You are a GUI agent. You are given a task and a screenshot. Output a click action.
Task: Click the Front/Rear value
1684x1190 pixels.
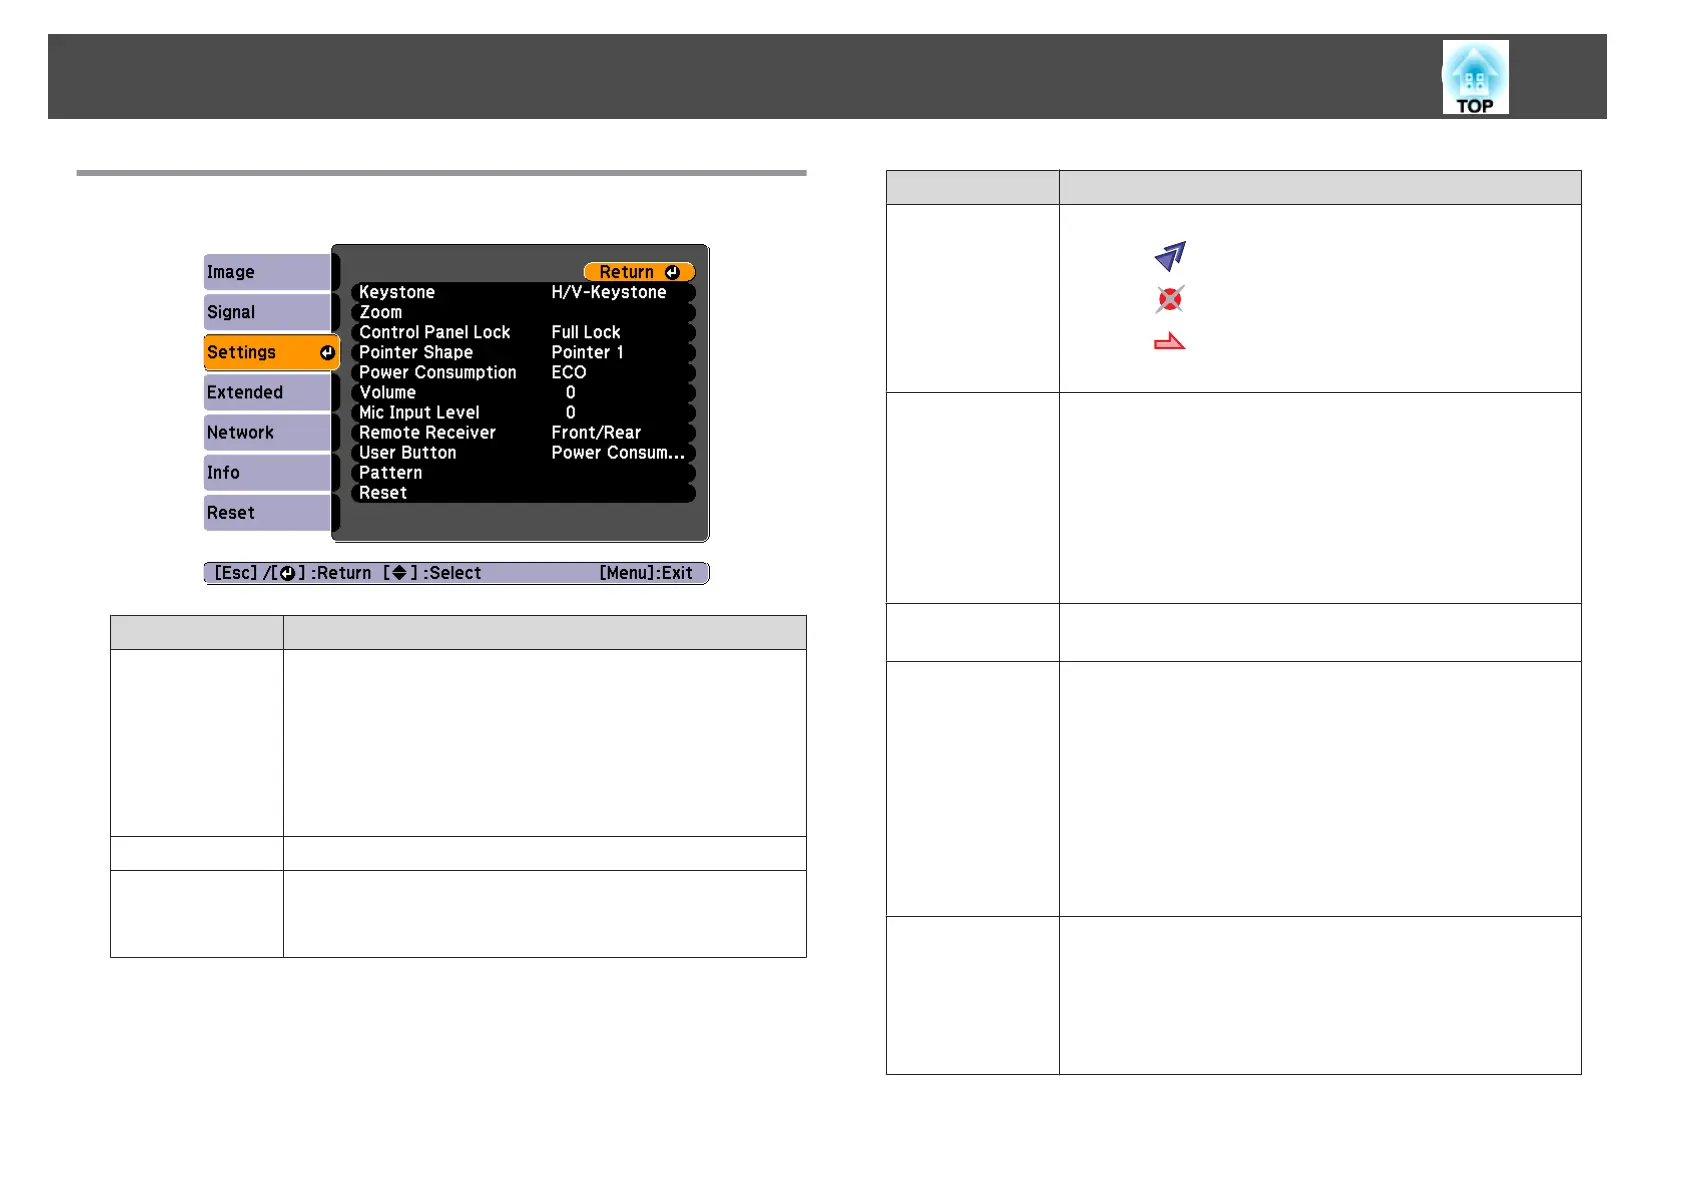pos(596,432)
